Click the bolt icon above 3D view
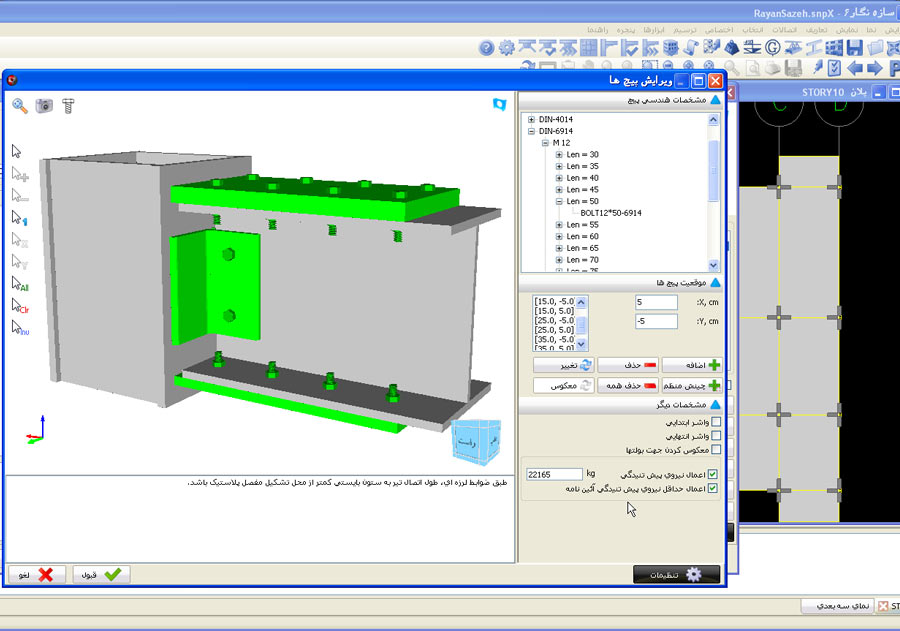Screen dimensions: 900x631 tap(68, 105)
